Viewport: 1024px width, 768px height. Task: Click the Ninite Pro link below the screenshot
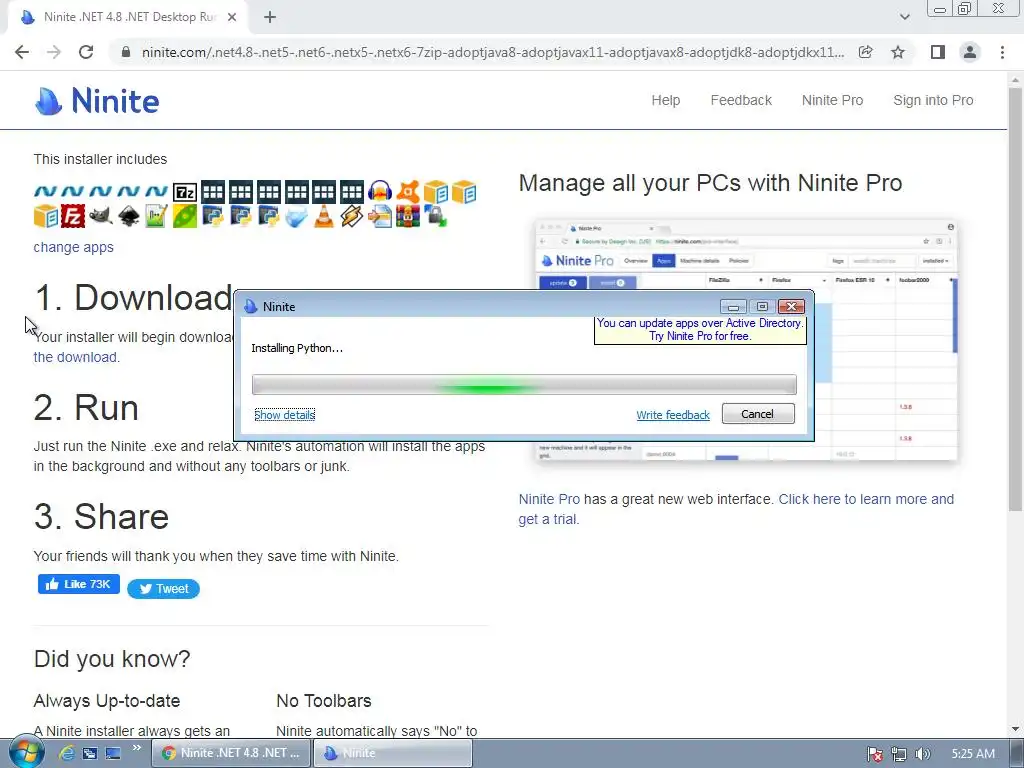point(549,499)
